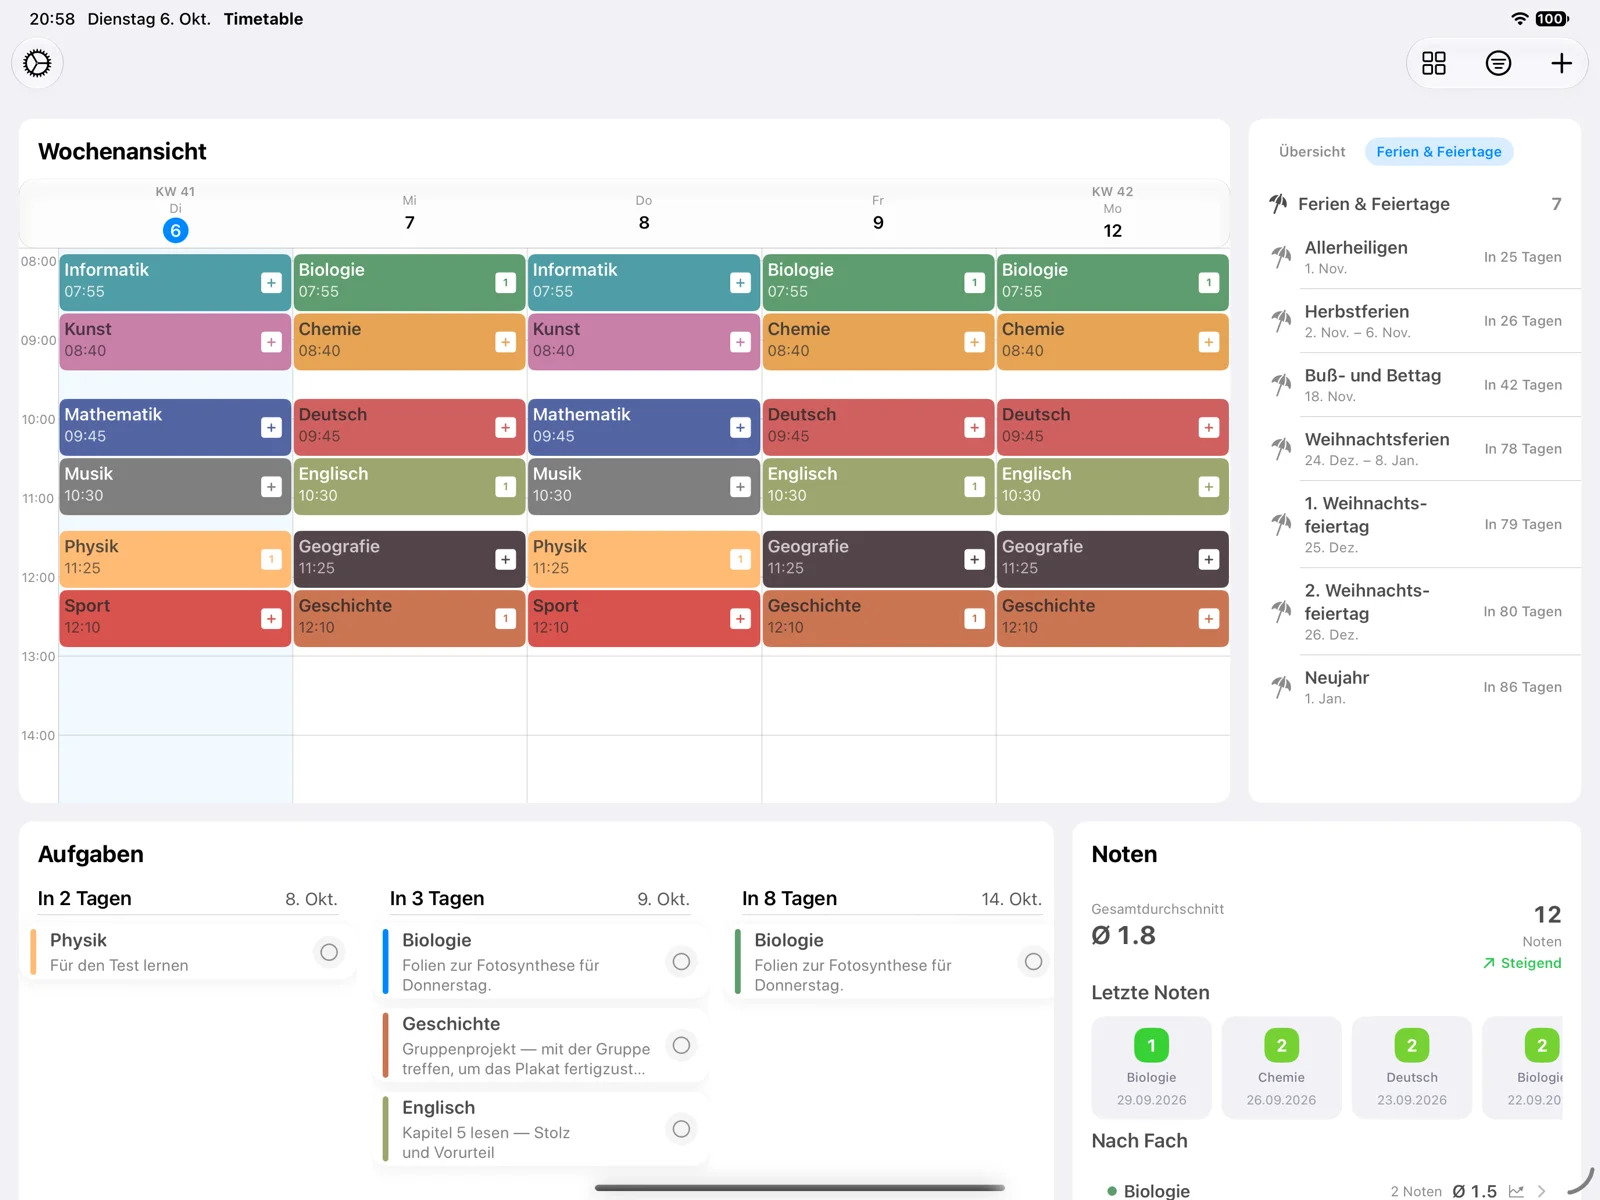Open task badge on Tuesday Physik lesson
Image resolution: width=1600 pixels, height=1200 pixels.
pos(271,560)
